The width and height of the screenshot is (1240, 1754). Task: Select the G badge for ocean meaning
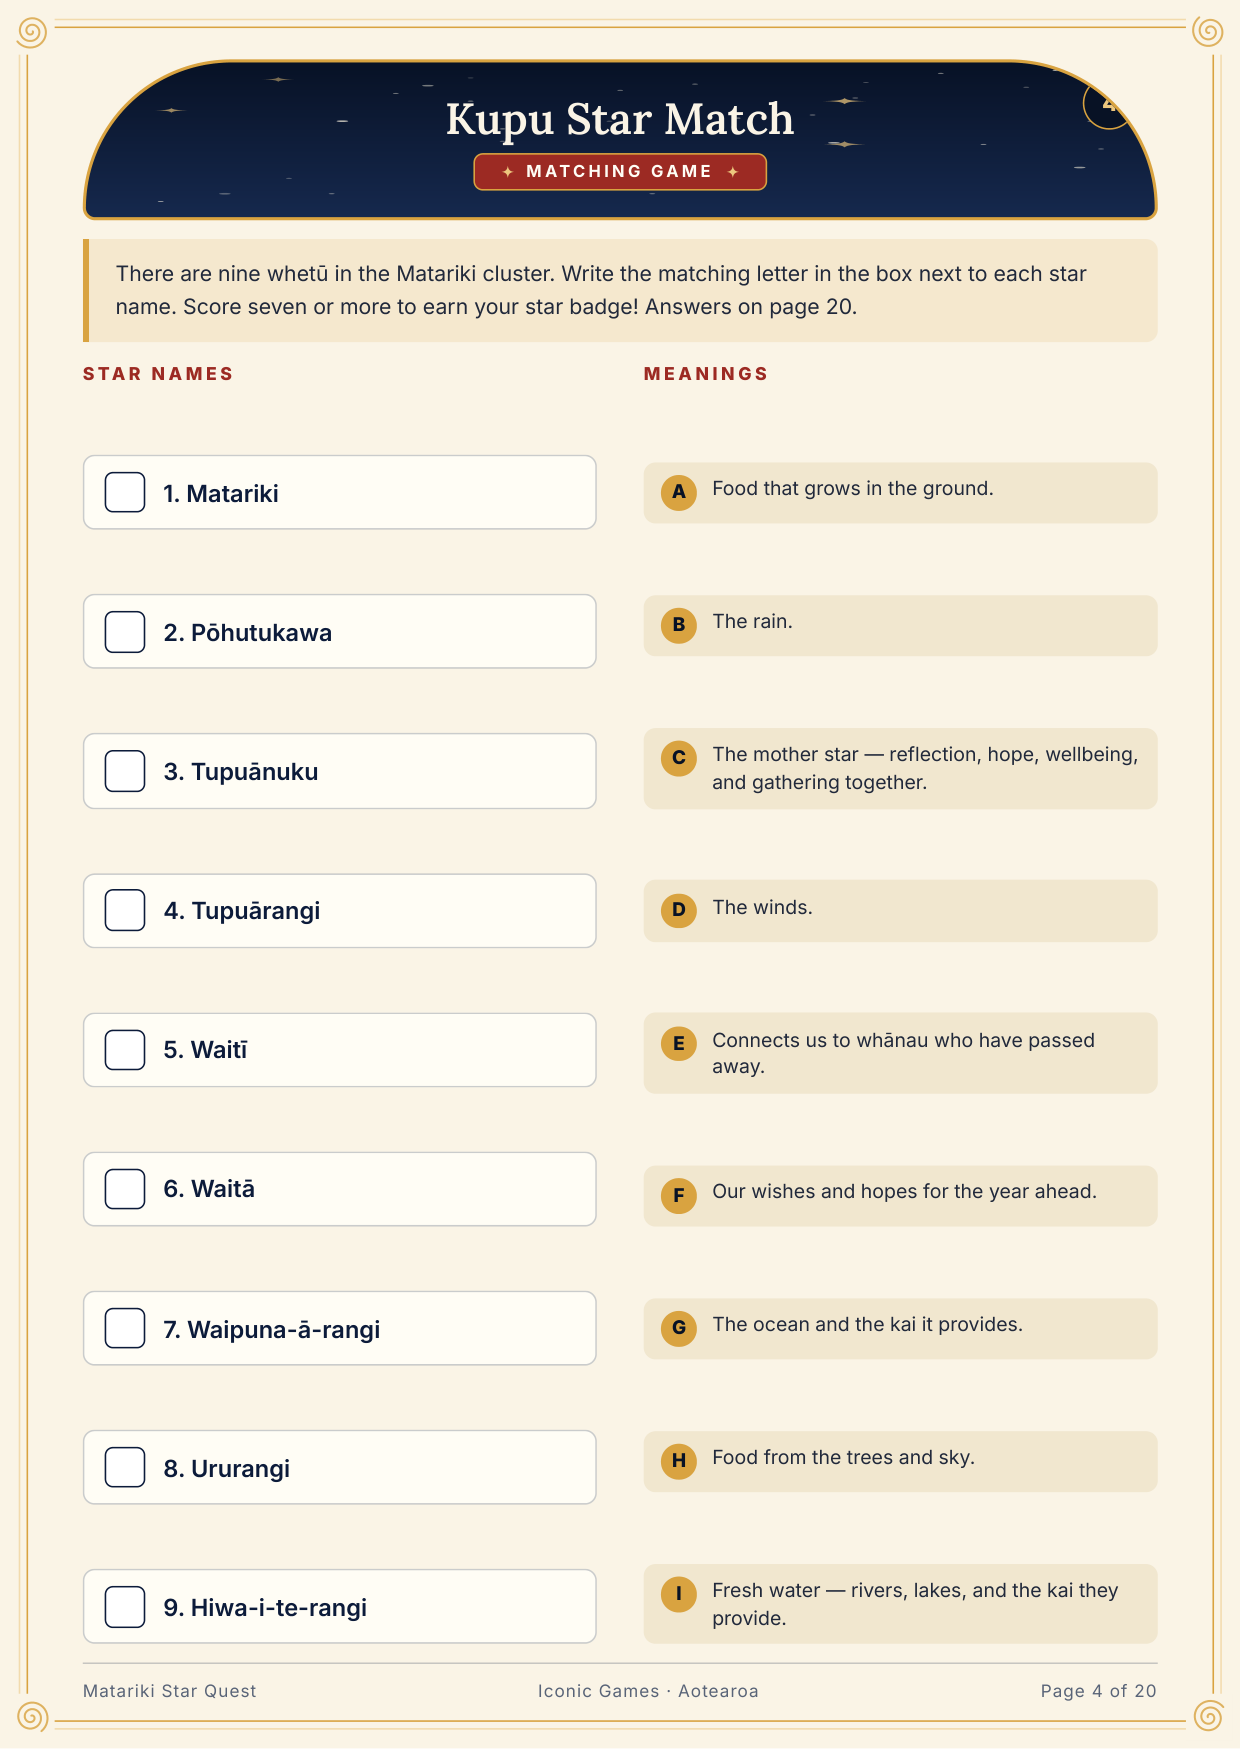[x=678, y=1328]
